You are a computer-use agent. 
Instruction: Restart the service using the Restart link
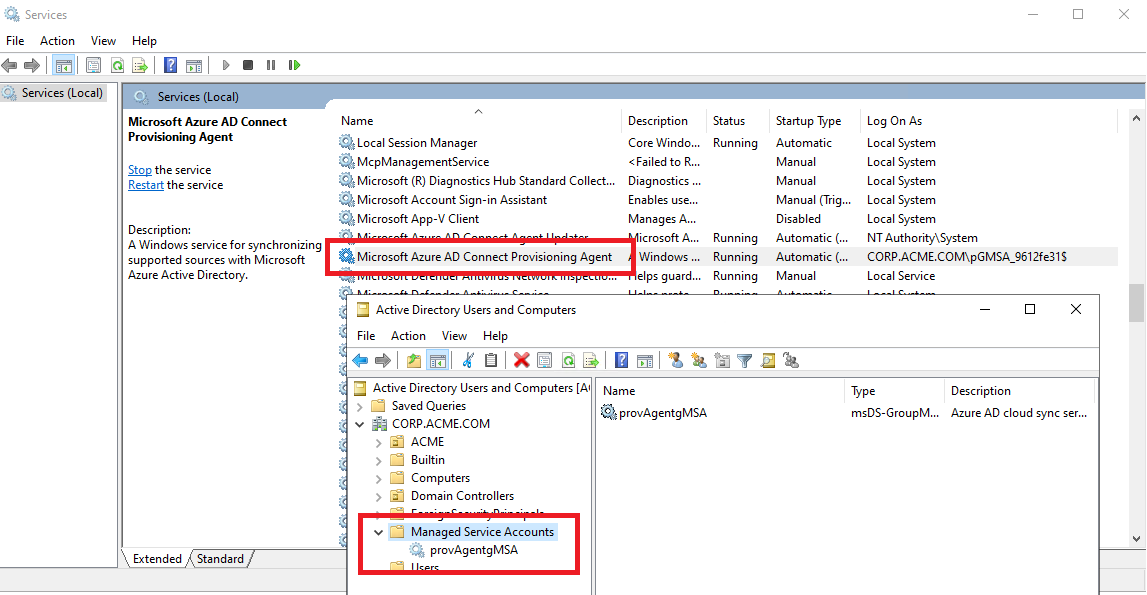pos(146,184)
